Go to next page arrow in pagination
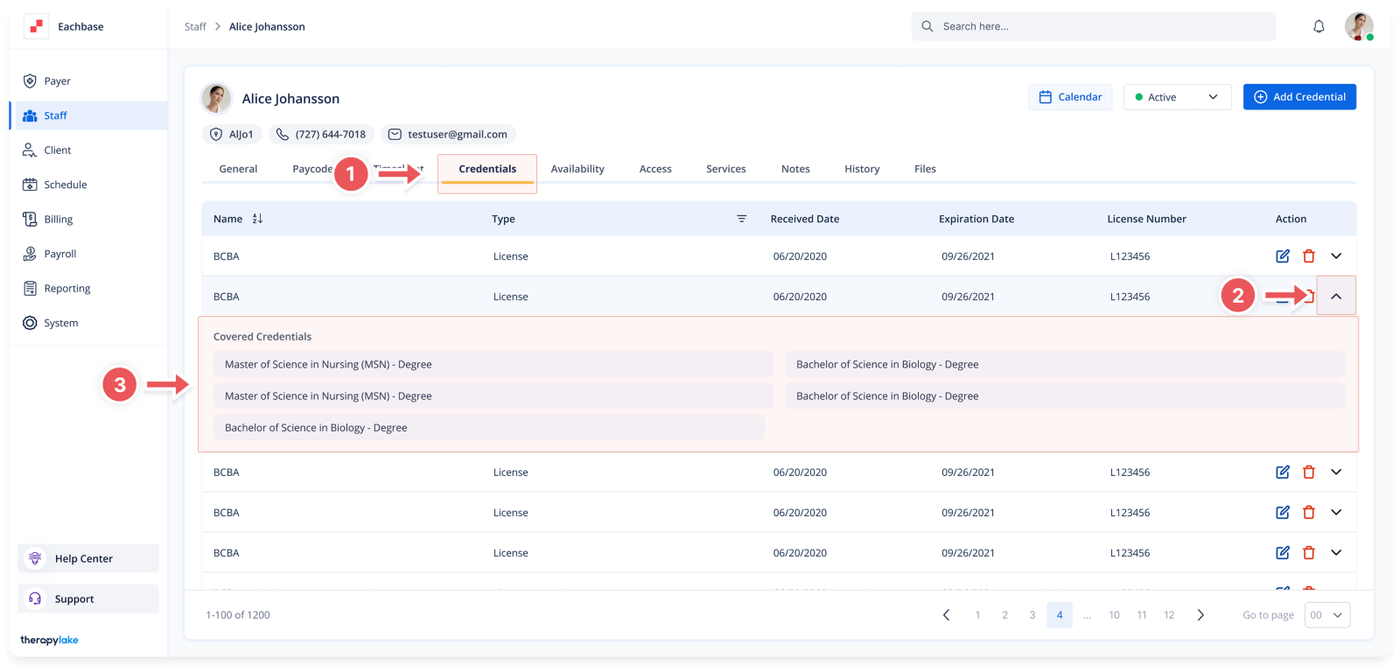The image size is (1400, 672). [1200, 615]
